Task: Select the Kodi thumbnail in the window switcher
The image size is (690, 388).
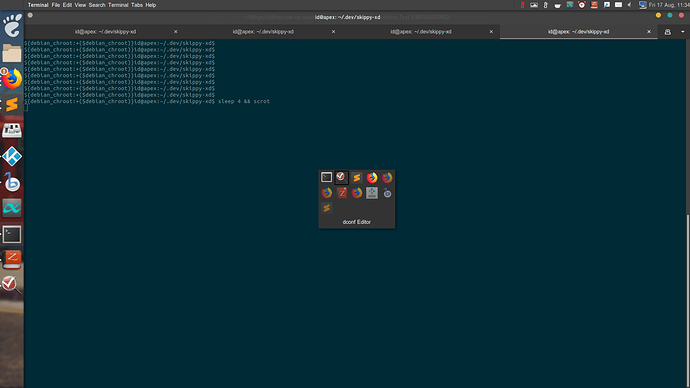Action: (372, 193)
